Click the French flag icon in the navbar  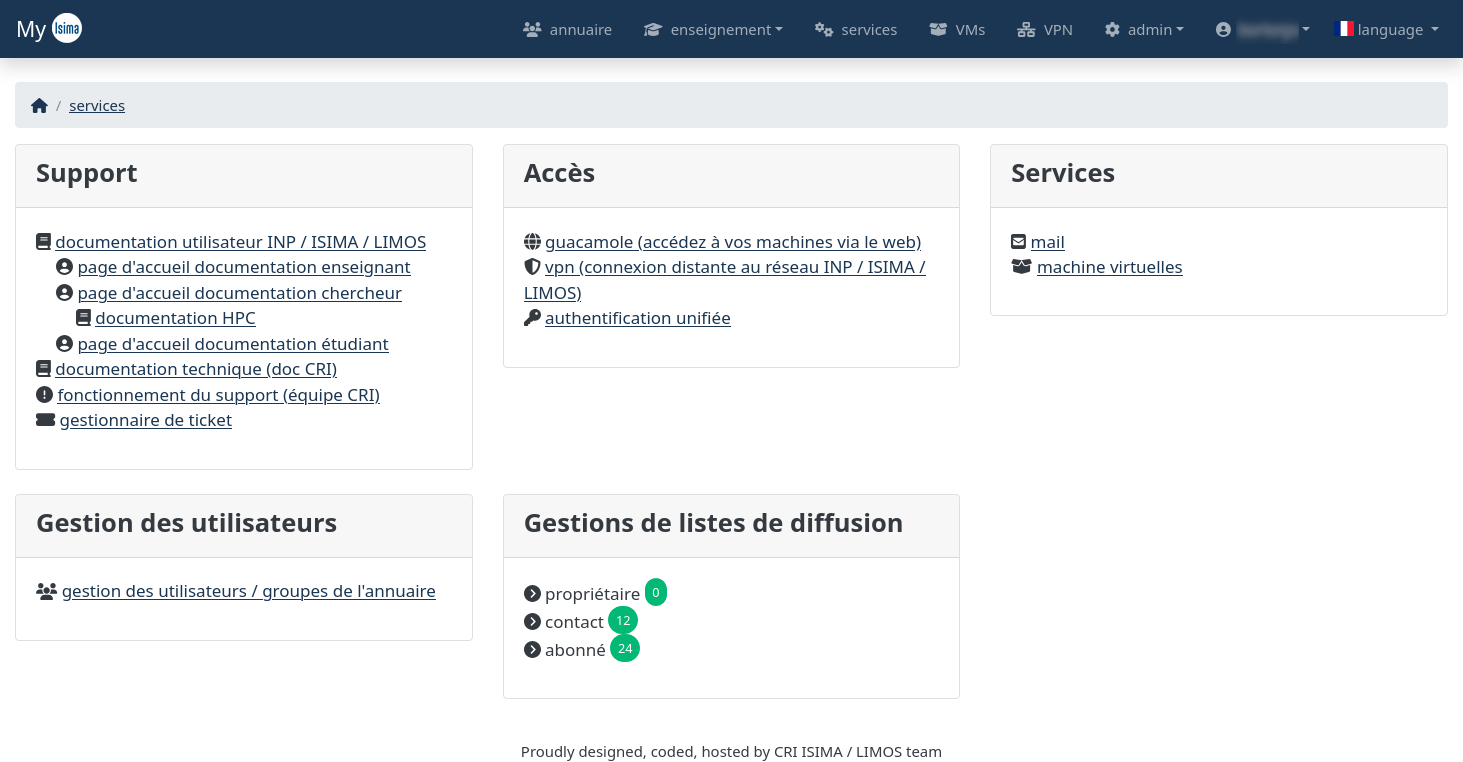click(1345, 29)
